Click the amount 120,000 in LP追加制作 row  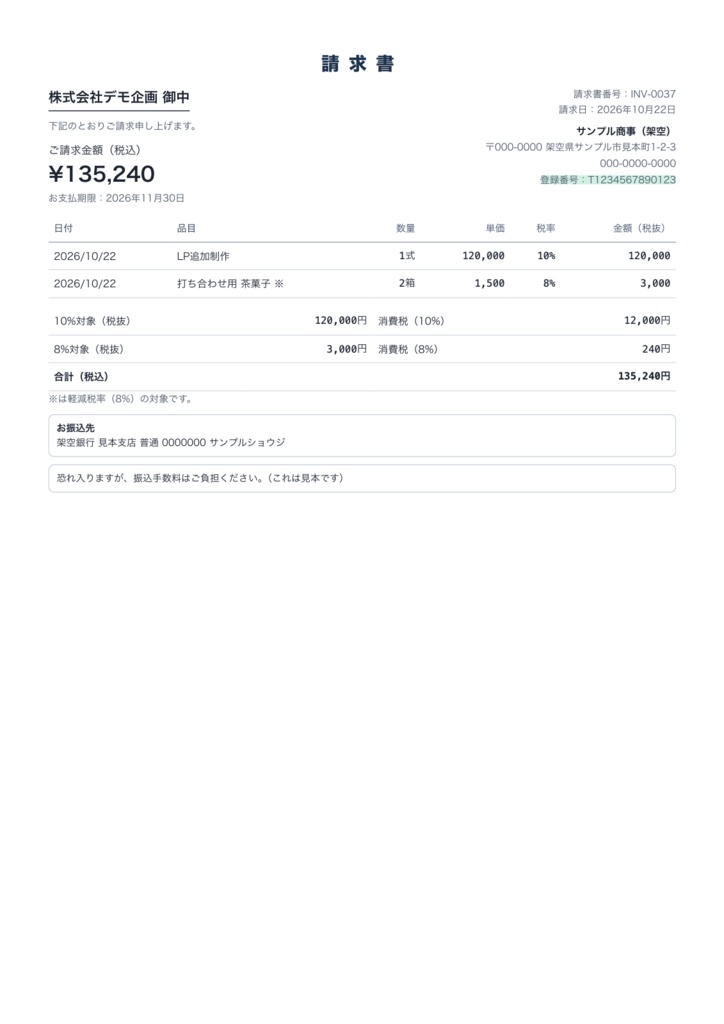(x=649, y=256)
